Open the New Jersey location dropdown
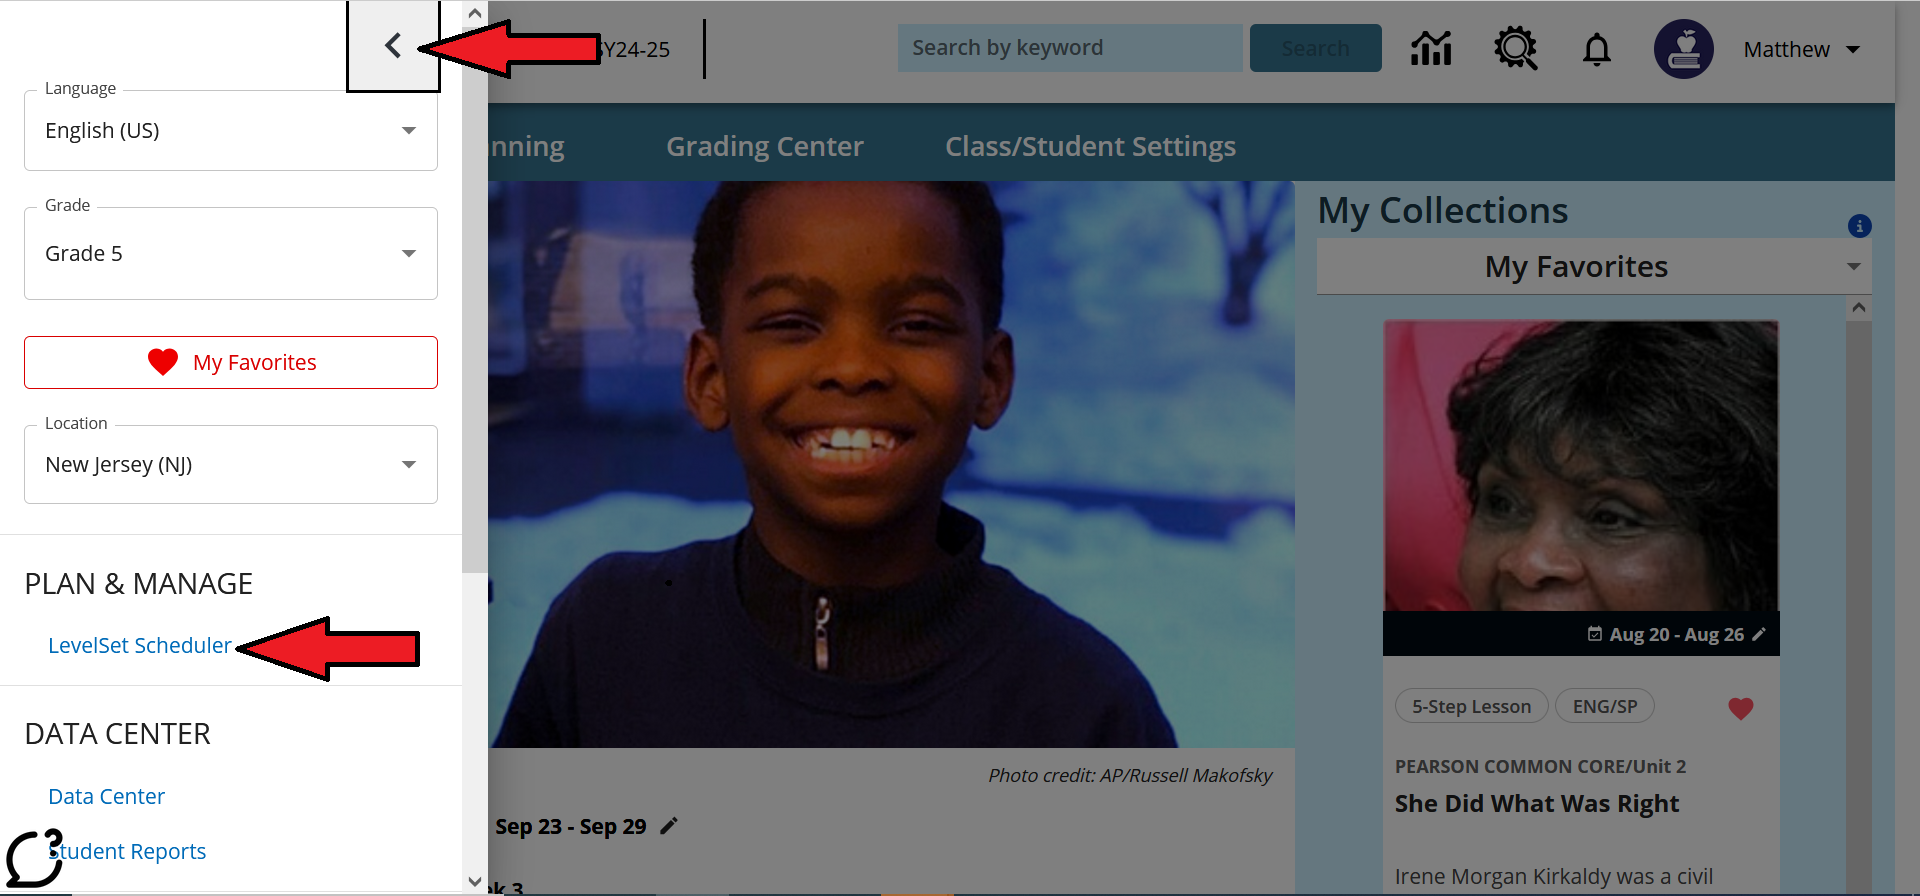The image size is (1920, 896). tap(231, 464)
